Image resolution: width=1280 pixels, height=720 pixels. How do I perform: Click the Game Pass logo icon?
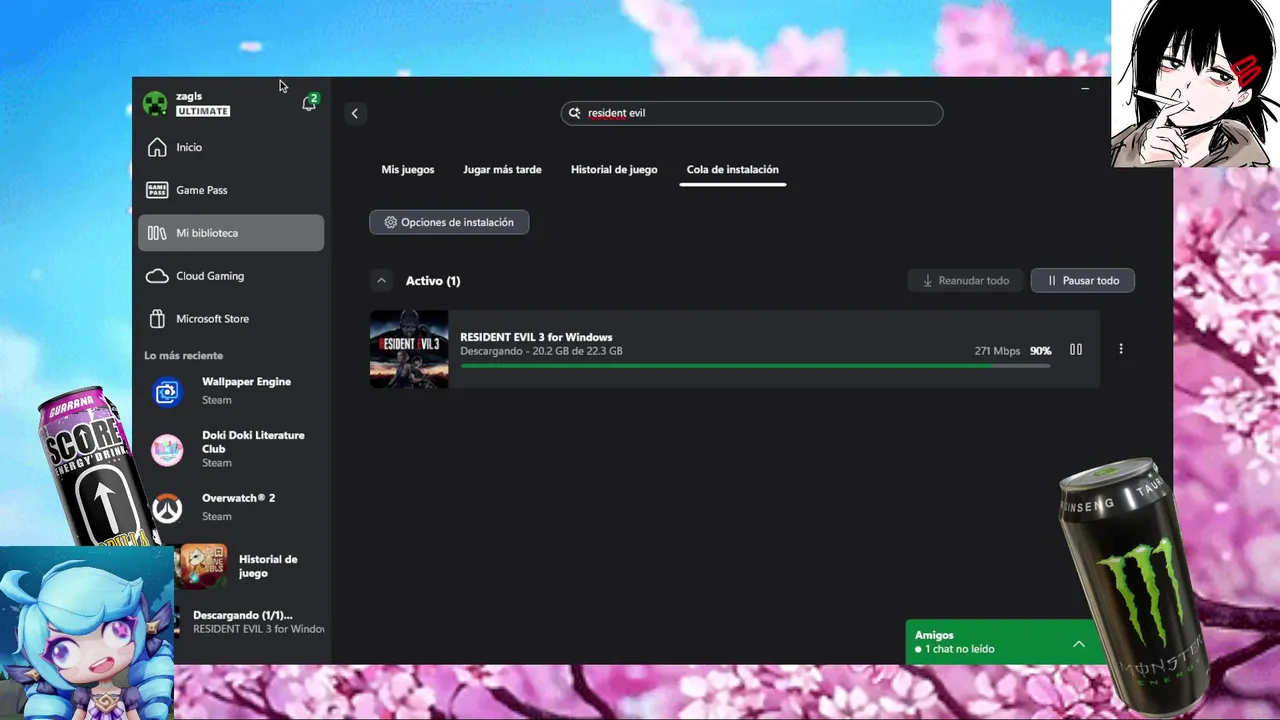[157, 190]
